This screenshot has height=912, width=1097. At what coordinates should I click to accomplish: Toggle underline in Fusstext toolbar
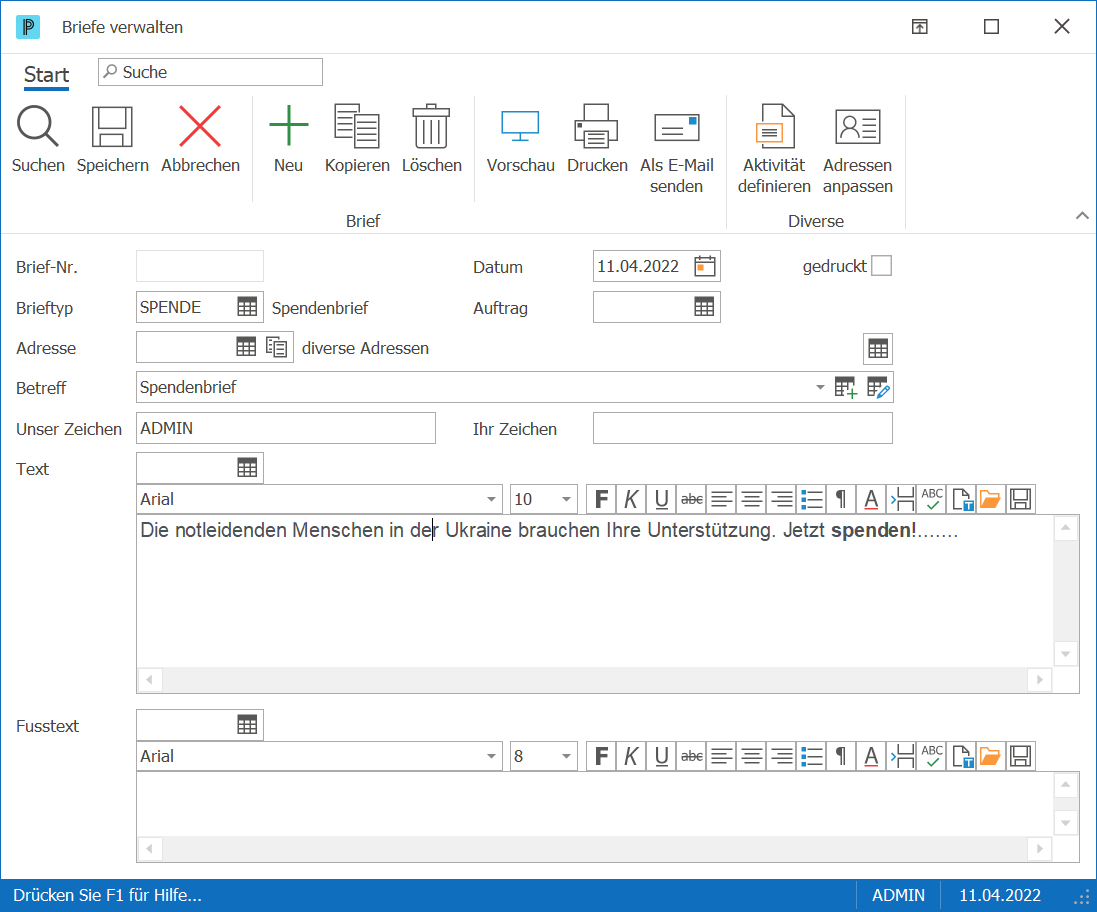click(x=661, y=756)
